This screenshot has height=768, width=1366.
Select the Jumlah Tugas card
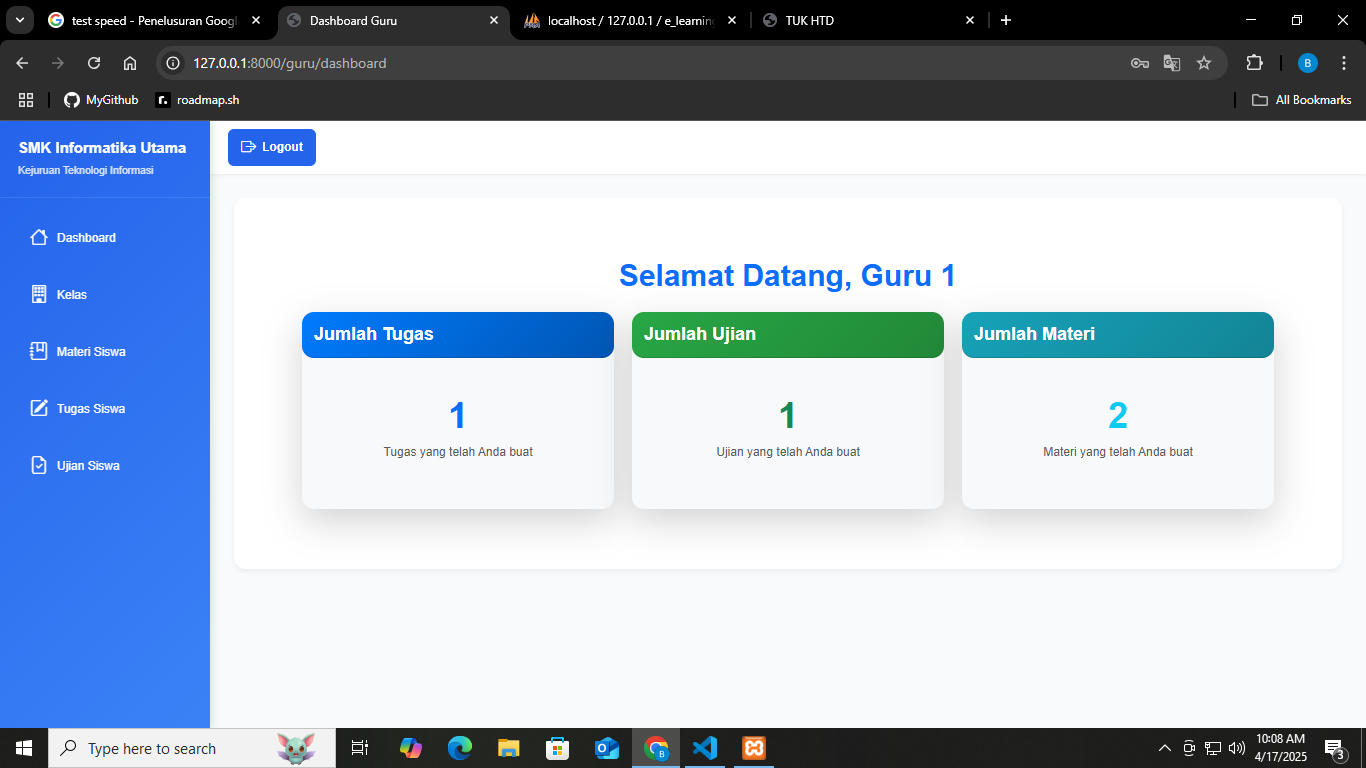(458, 410)
